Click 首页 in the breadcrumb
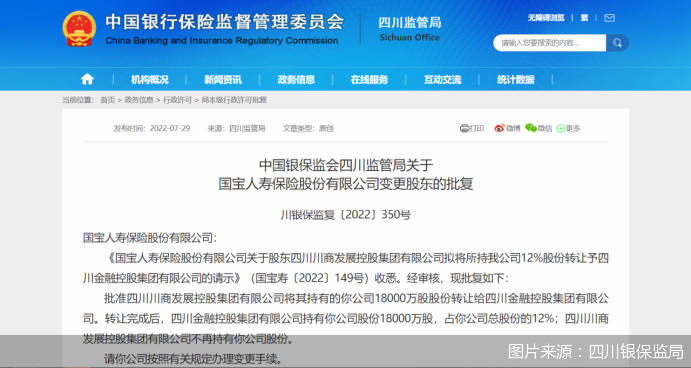This screenshot has width=691, height=368. tap(108, 100)
